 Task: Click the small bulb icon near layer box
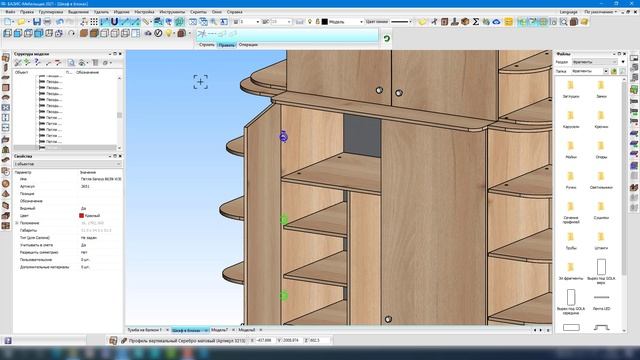click(x=310, y=21)
